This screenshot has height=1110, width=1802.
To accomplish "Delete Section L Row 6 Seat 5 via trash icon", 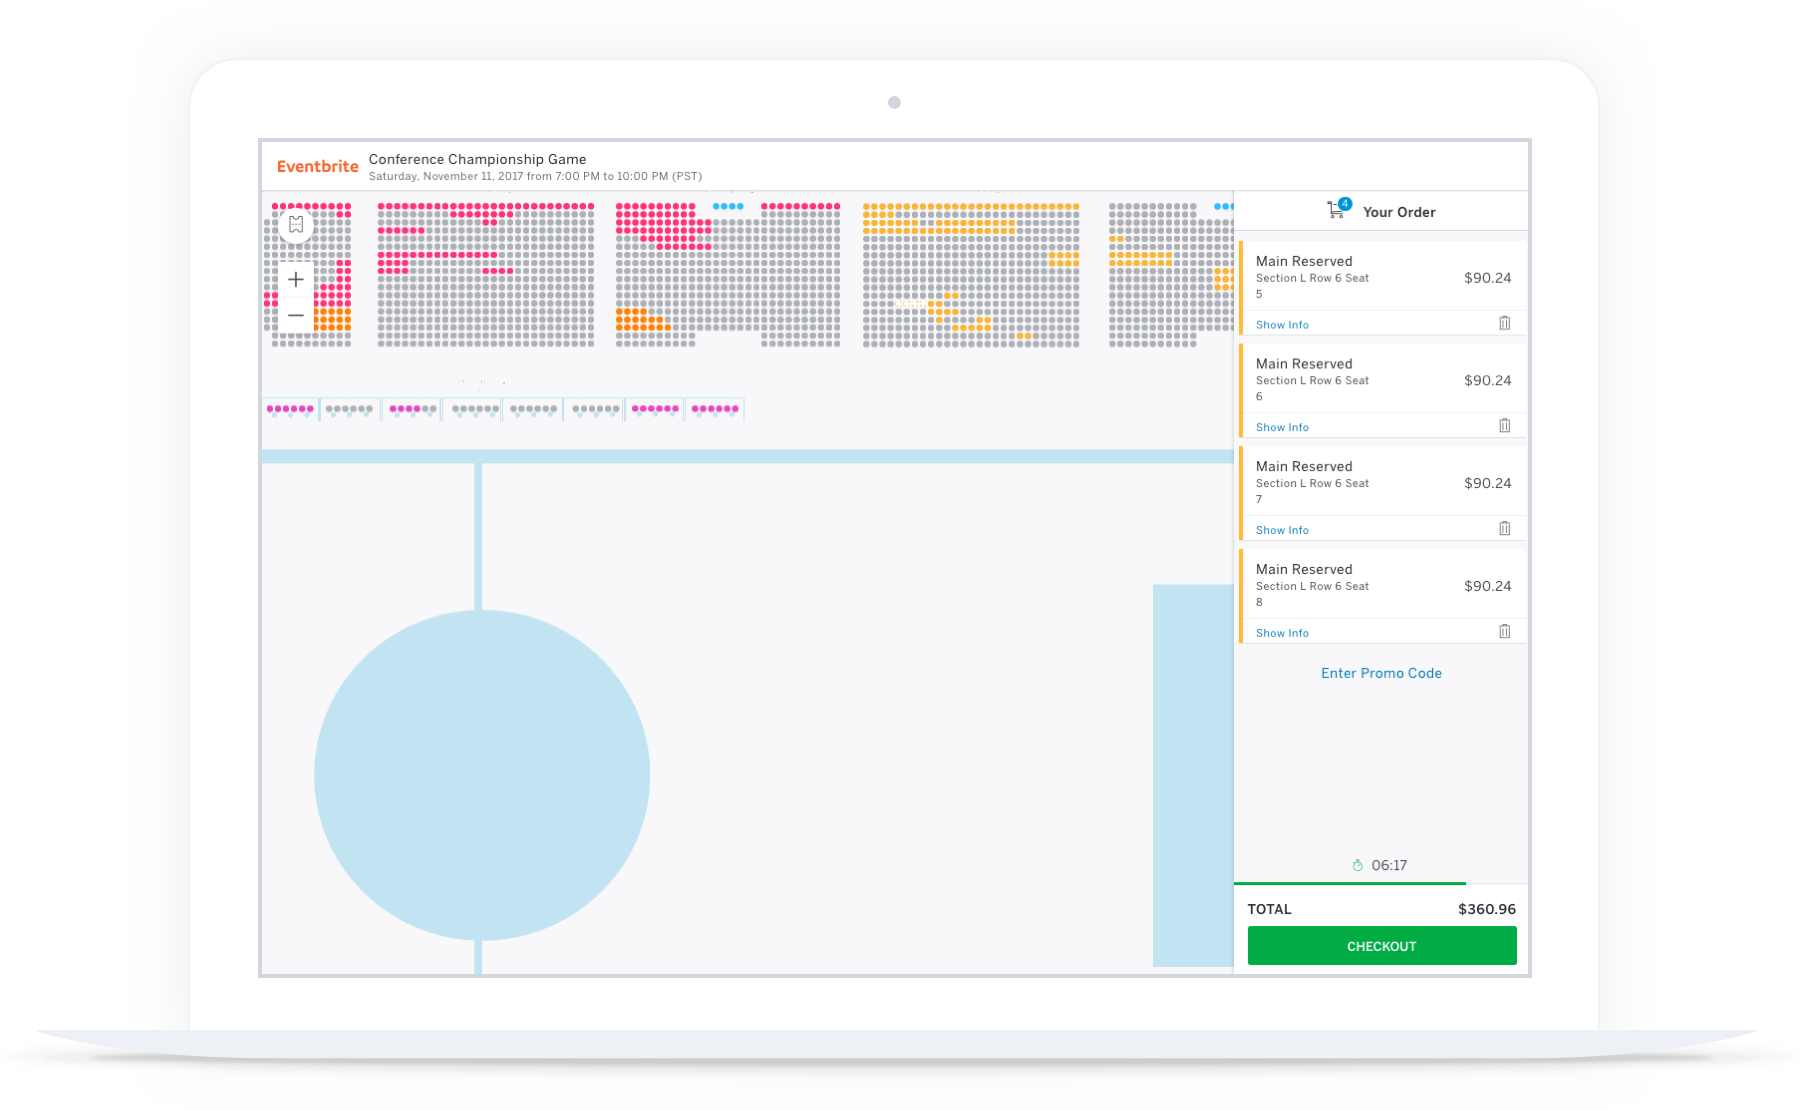I will click(x=1505, y=322).
